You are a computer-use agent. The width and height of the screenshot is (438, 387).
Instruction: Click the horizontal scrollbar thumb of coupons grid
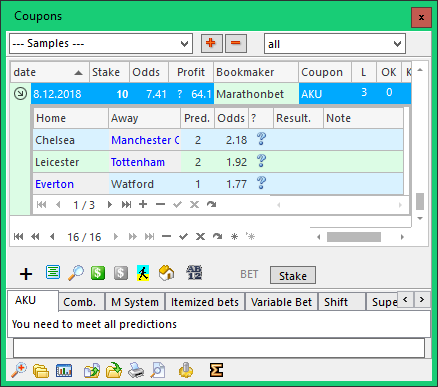click(x=354, y=237)
